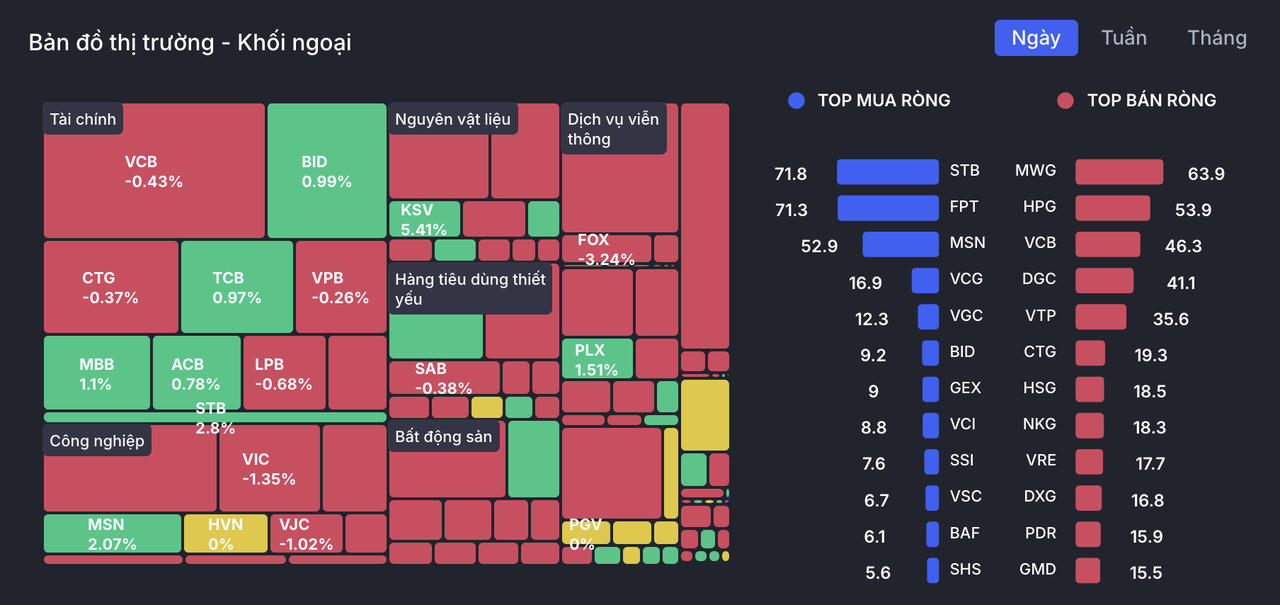Click the HPG ticker in net-sell list
1280x605 pixels.
(x=1039, y=207)
